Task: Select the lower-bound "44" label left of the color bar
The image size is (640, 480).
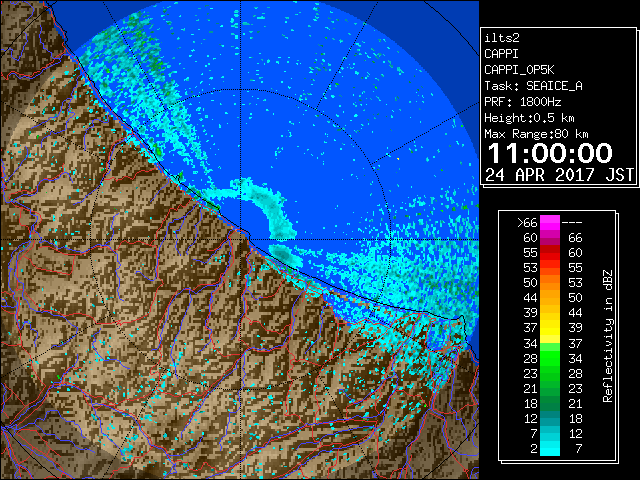Action: 530,298
